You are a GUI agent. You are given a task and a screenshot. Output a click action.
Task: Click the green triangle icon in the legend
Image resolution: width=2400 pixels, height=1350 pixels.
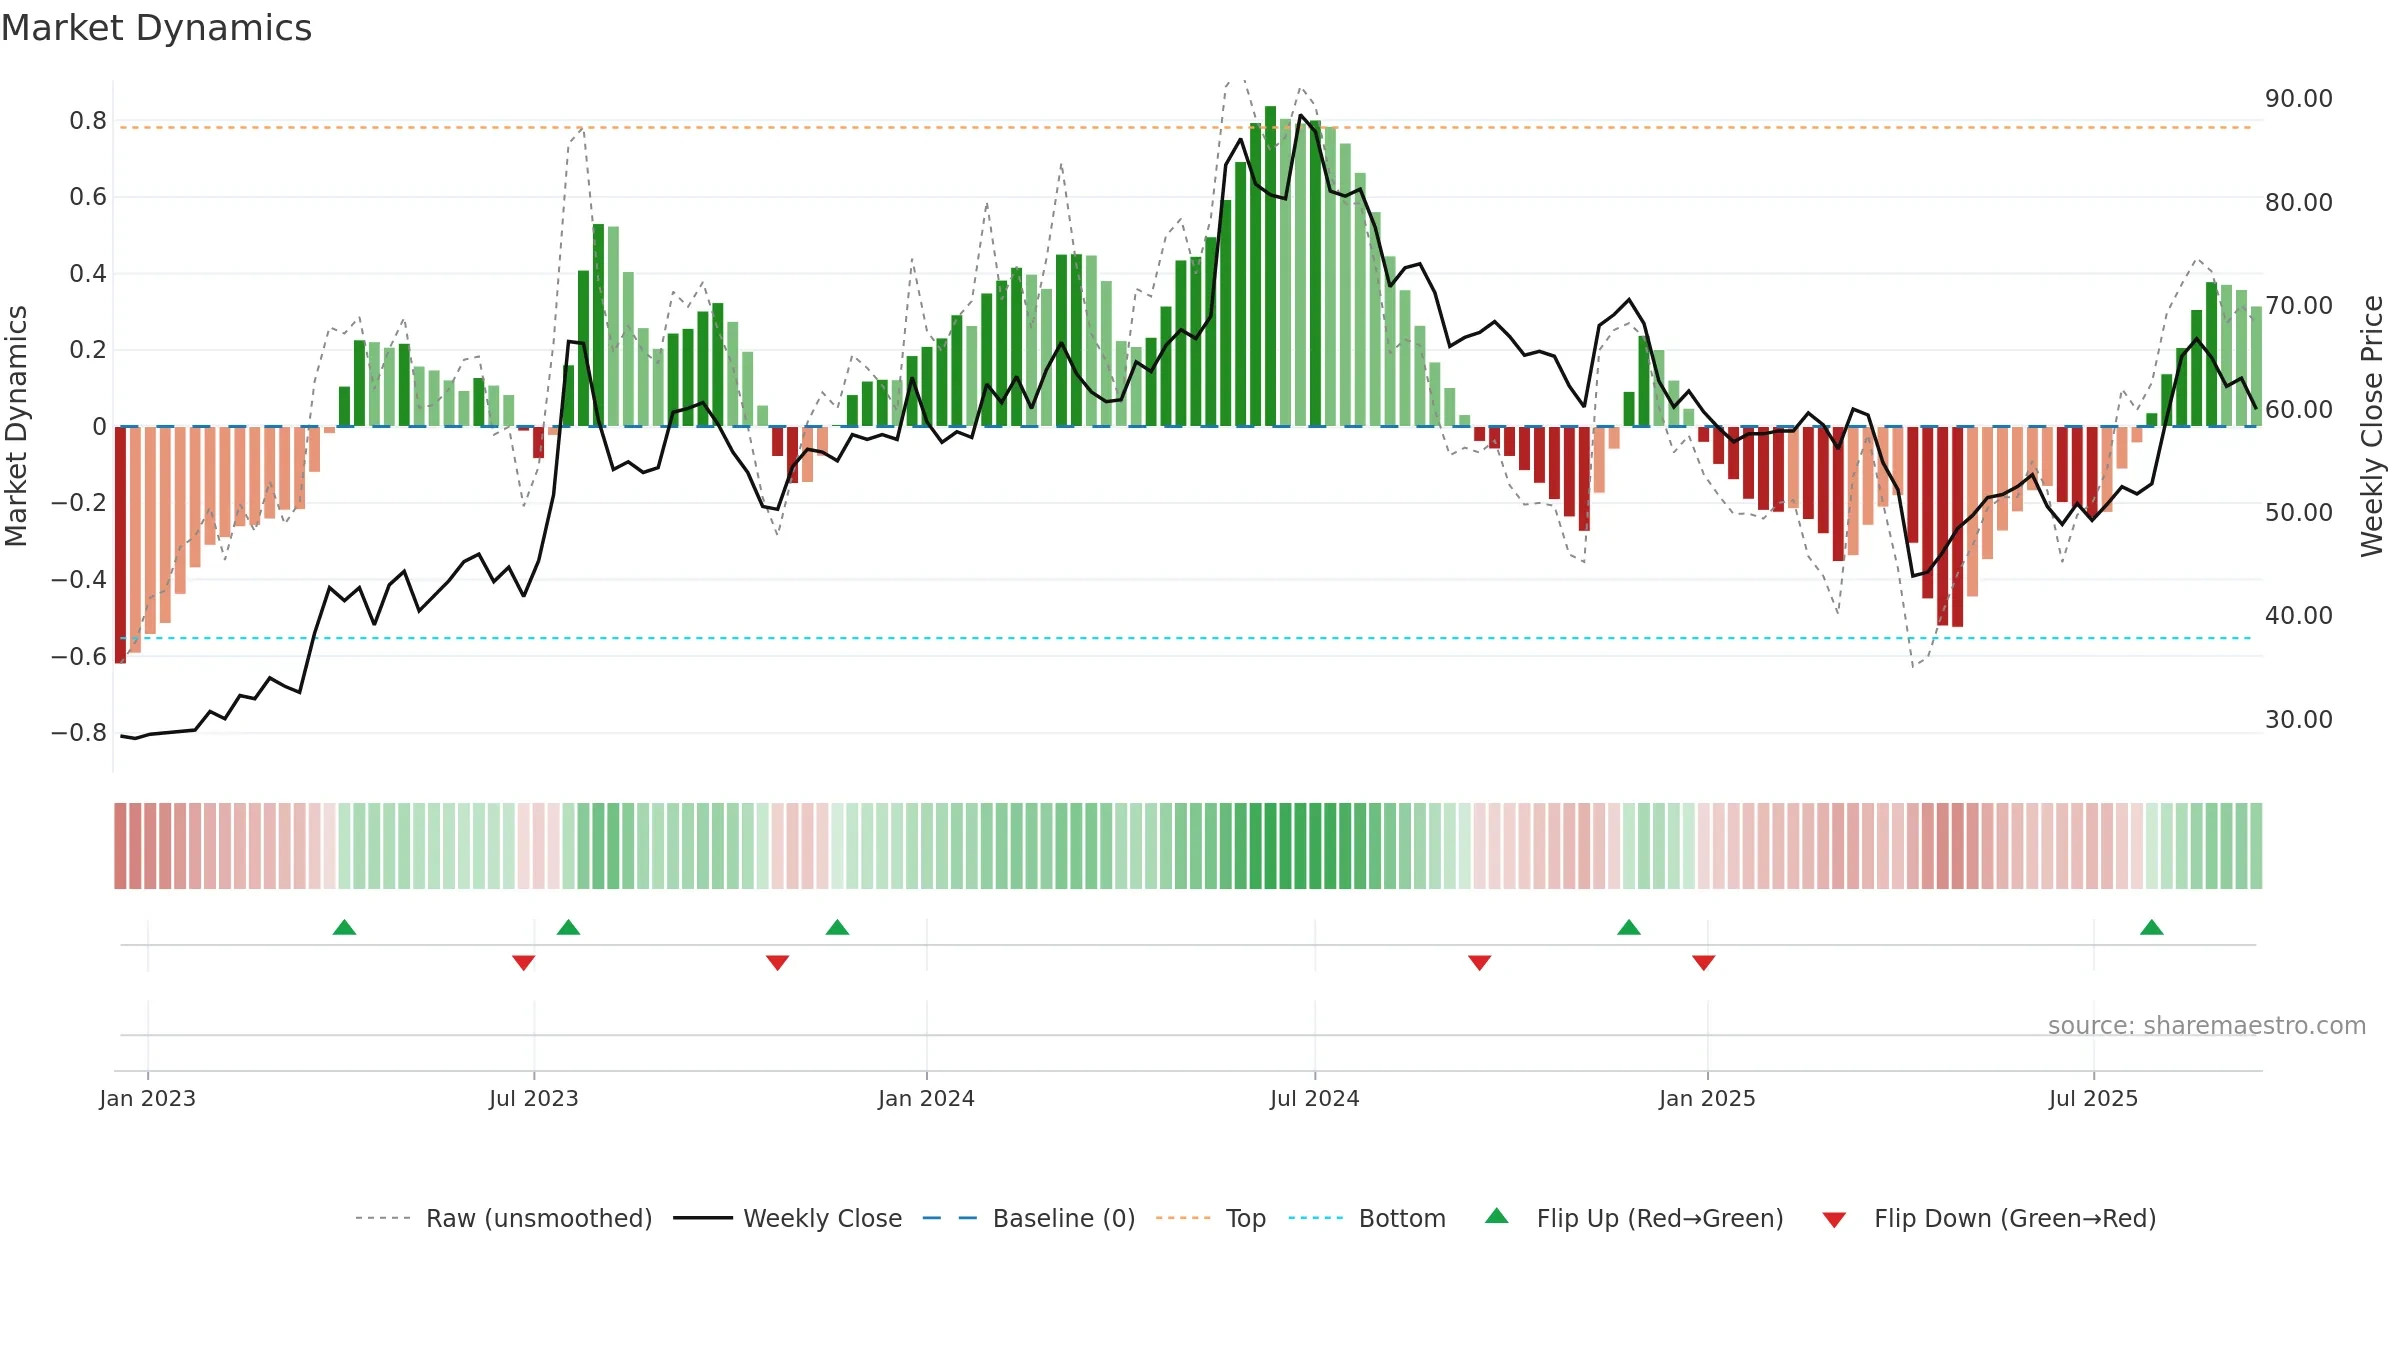click(x=1496, y=1216)
